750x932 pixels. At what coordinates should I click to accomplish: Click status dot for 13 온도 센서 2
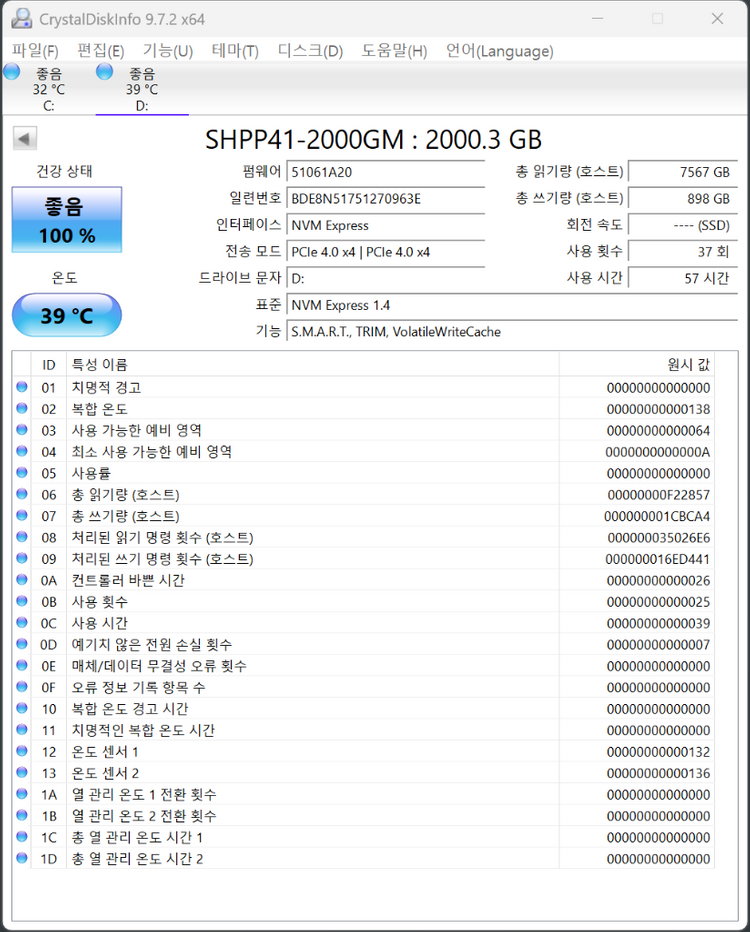click(x=22, y=772)
